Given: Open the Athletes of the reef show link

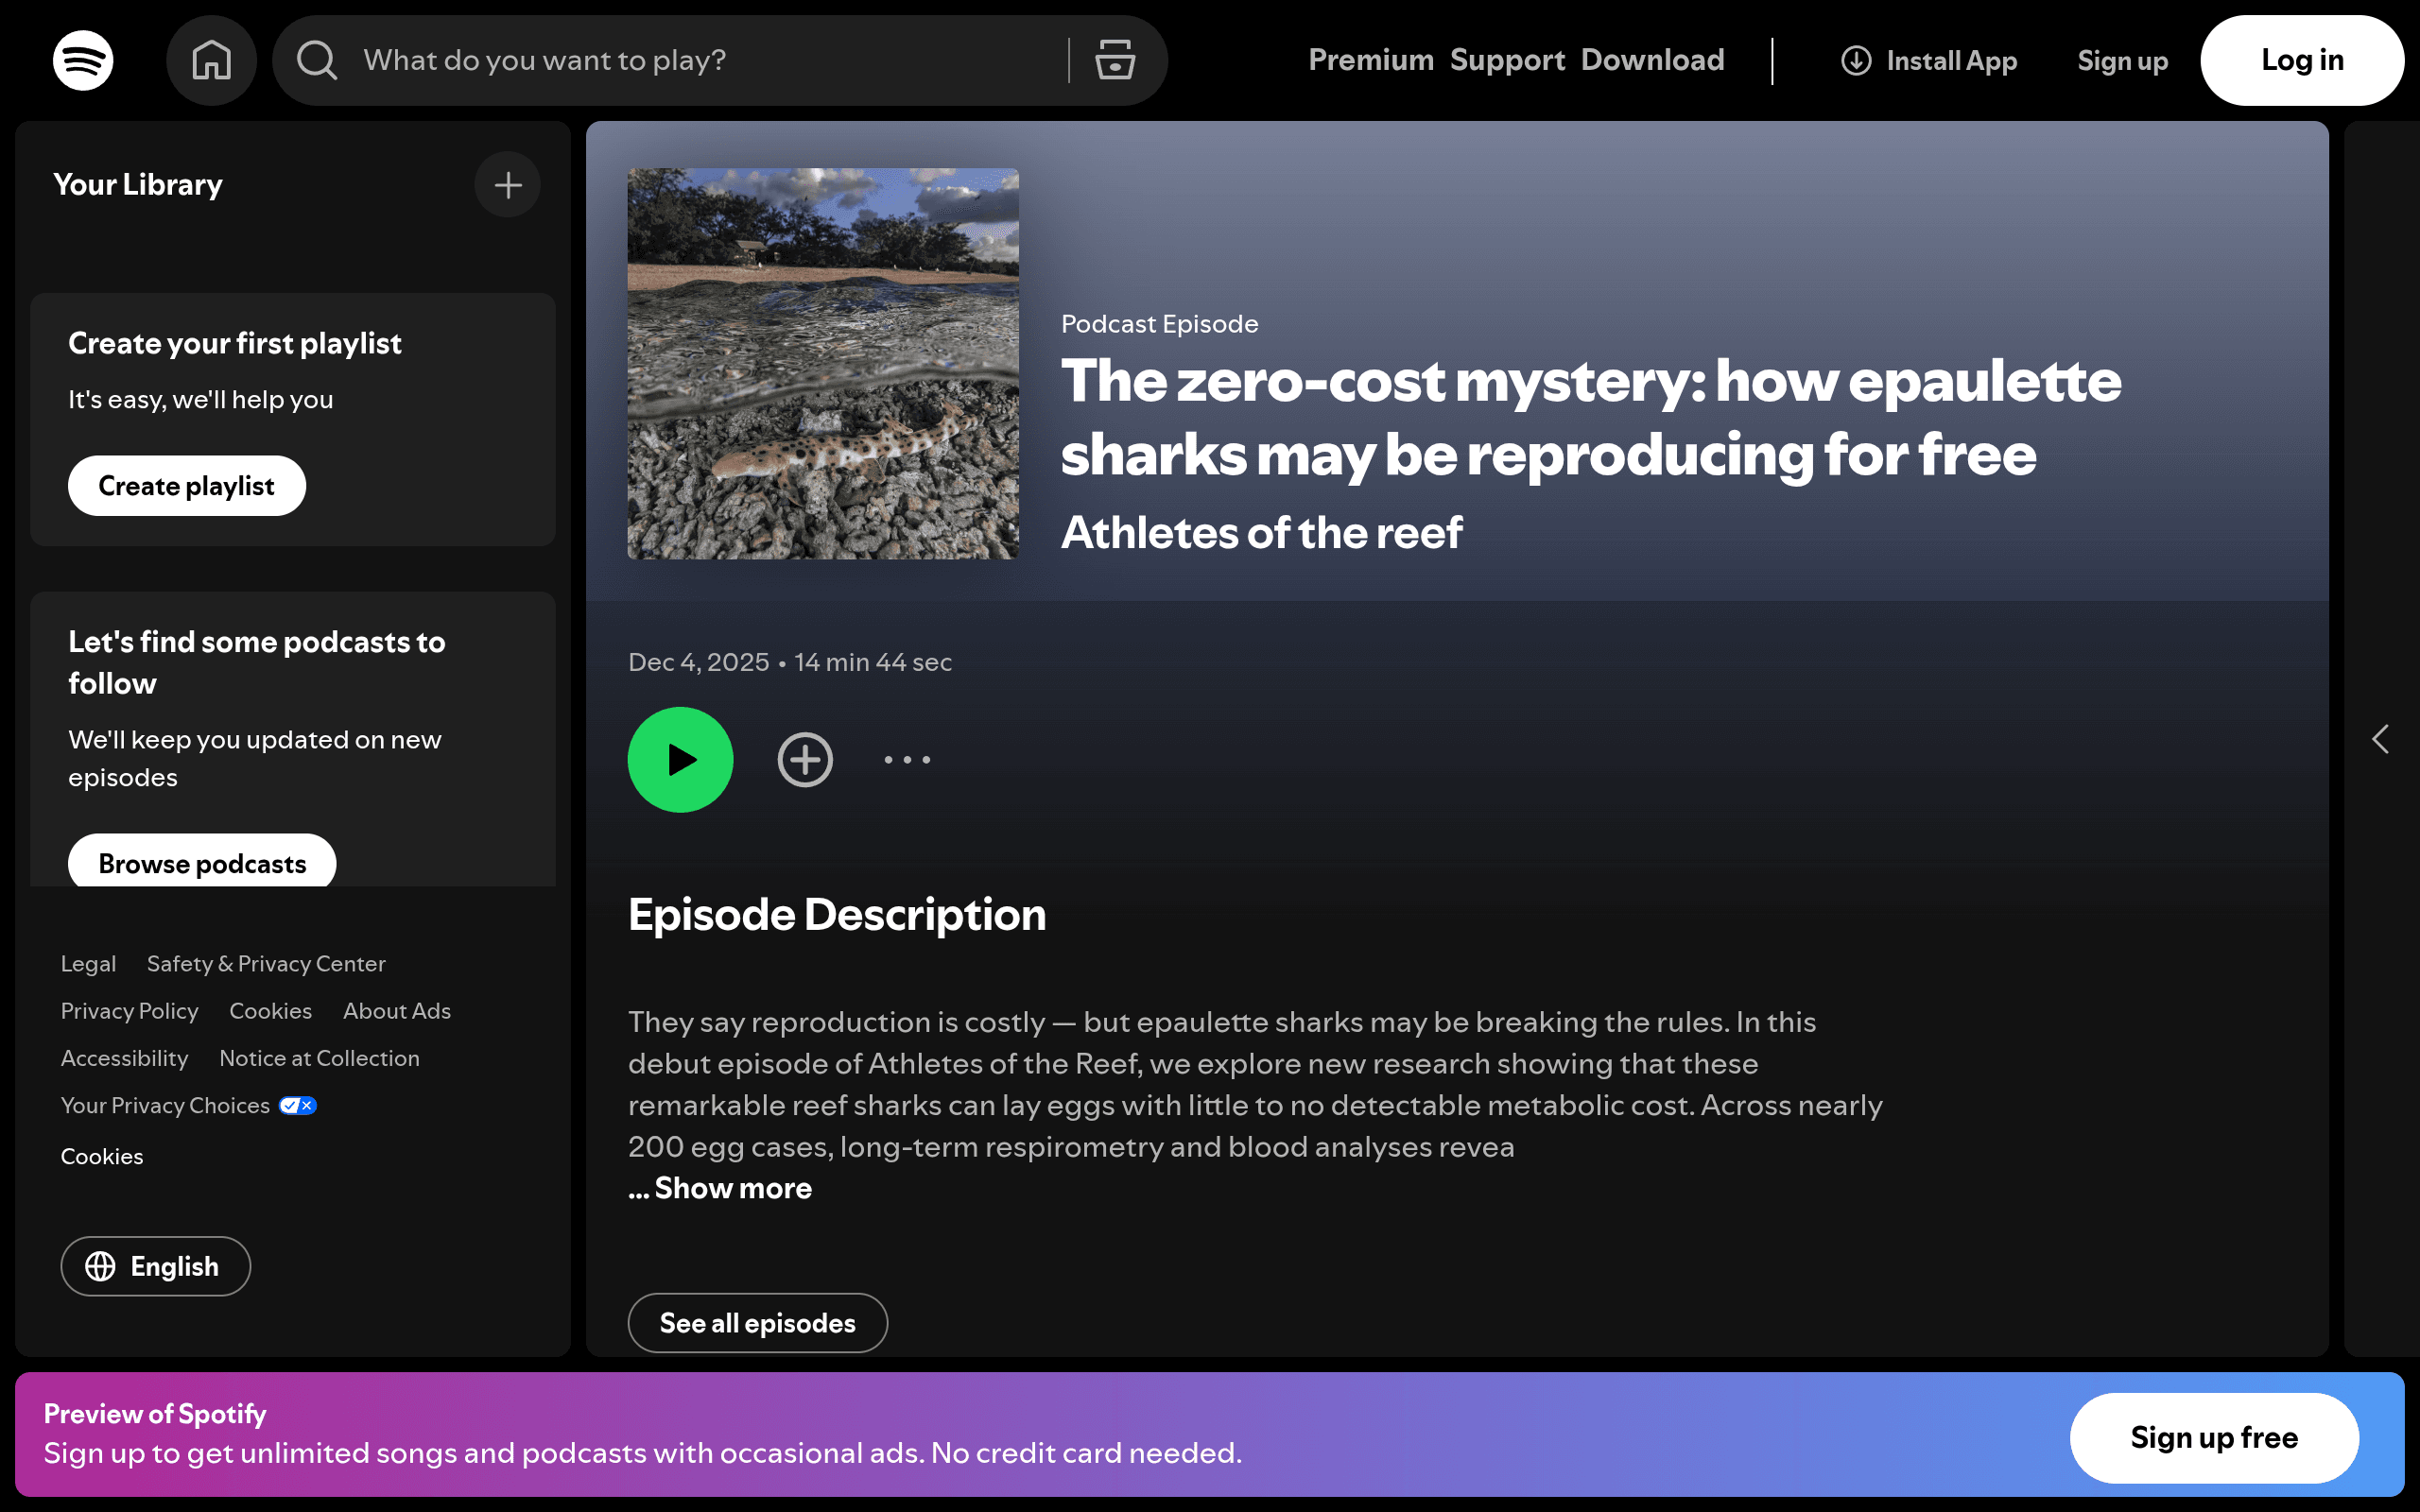Looking at the screenshot, I should tap(1261, 532).
